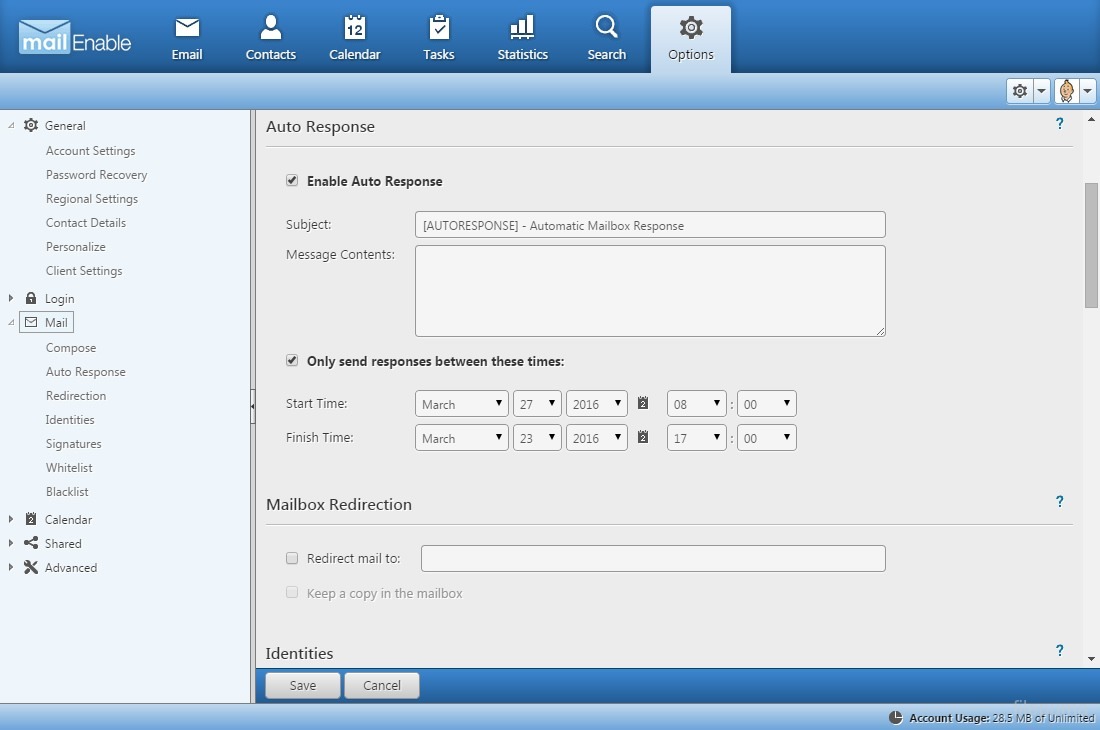Screen dimensions: 1100x730
Task: Open Finish Time calendar picker icon
Action: [643, 437]
